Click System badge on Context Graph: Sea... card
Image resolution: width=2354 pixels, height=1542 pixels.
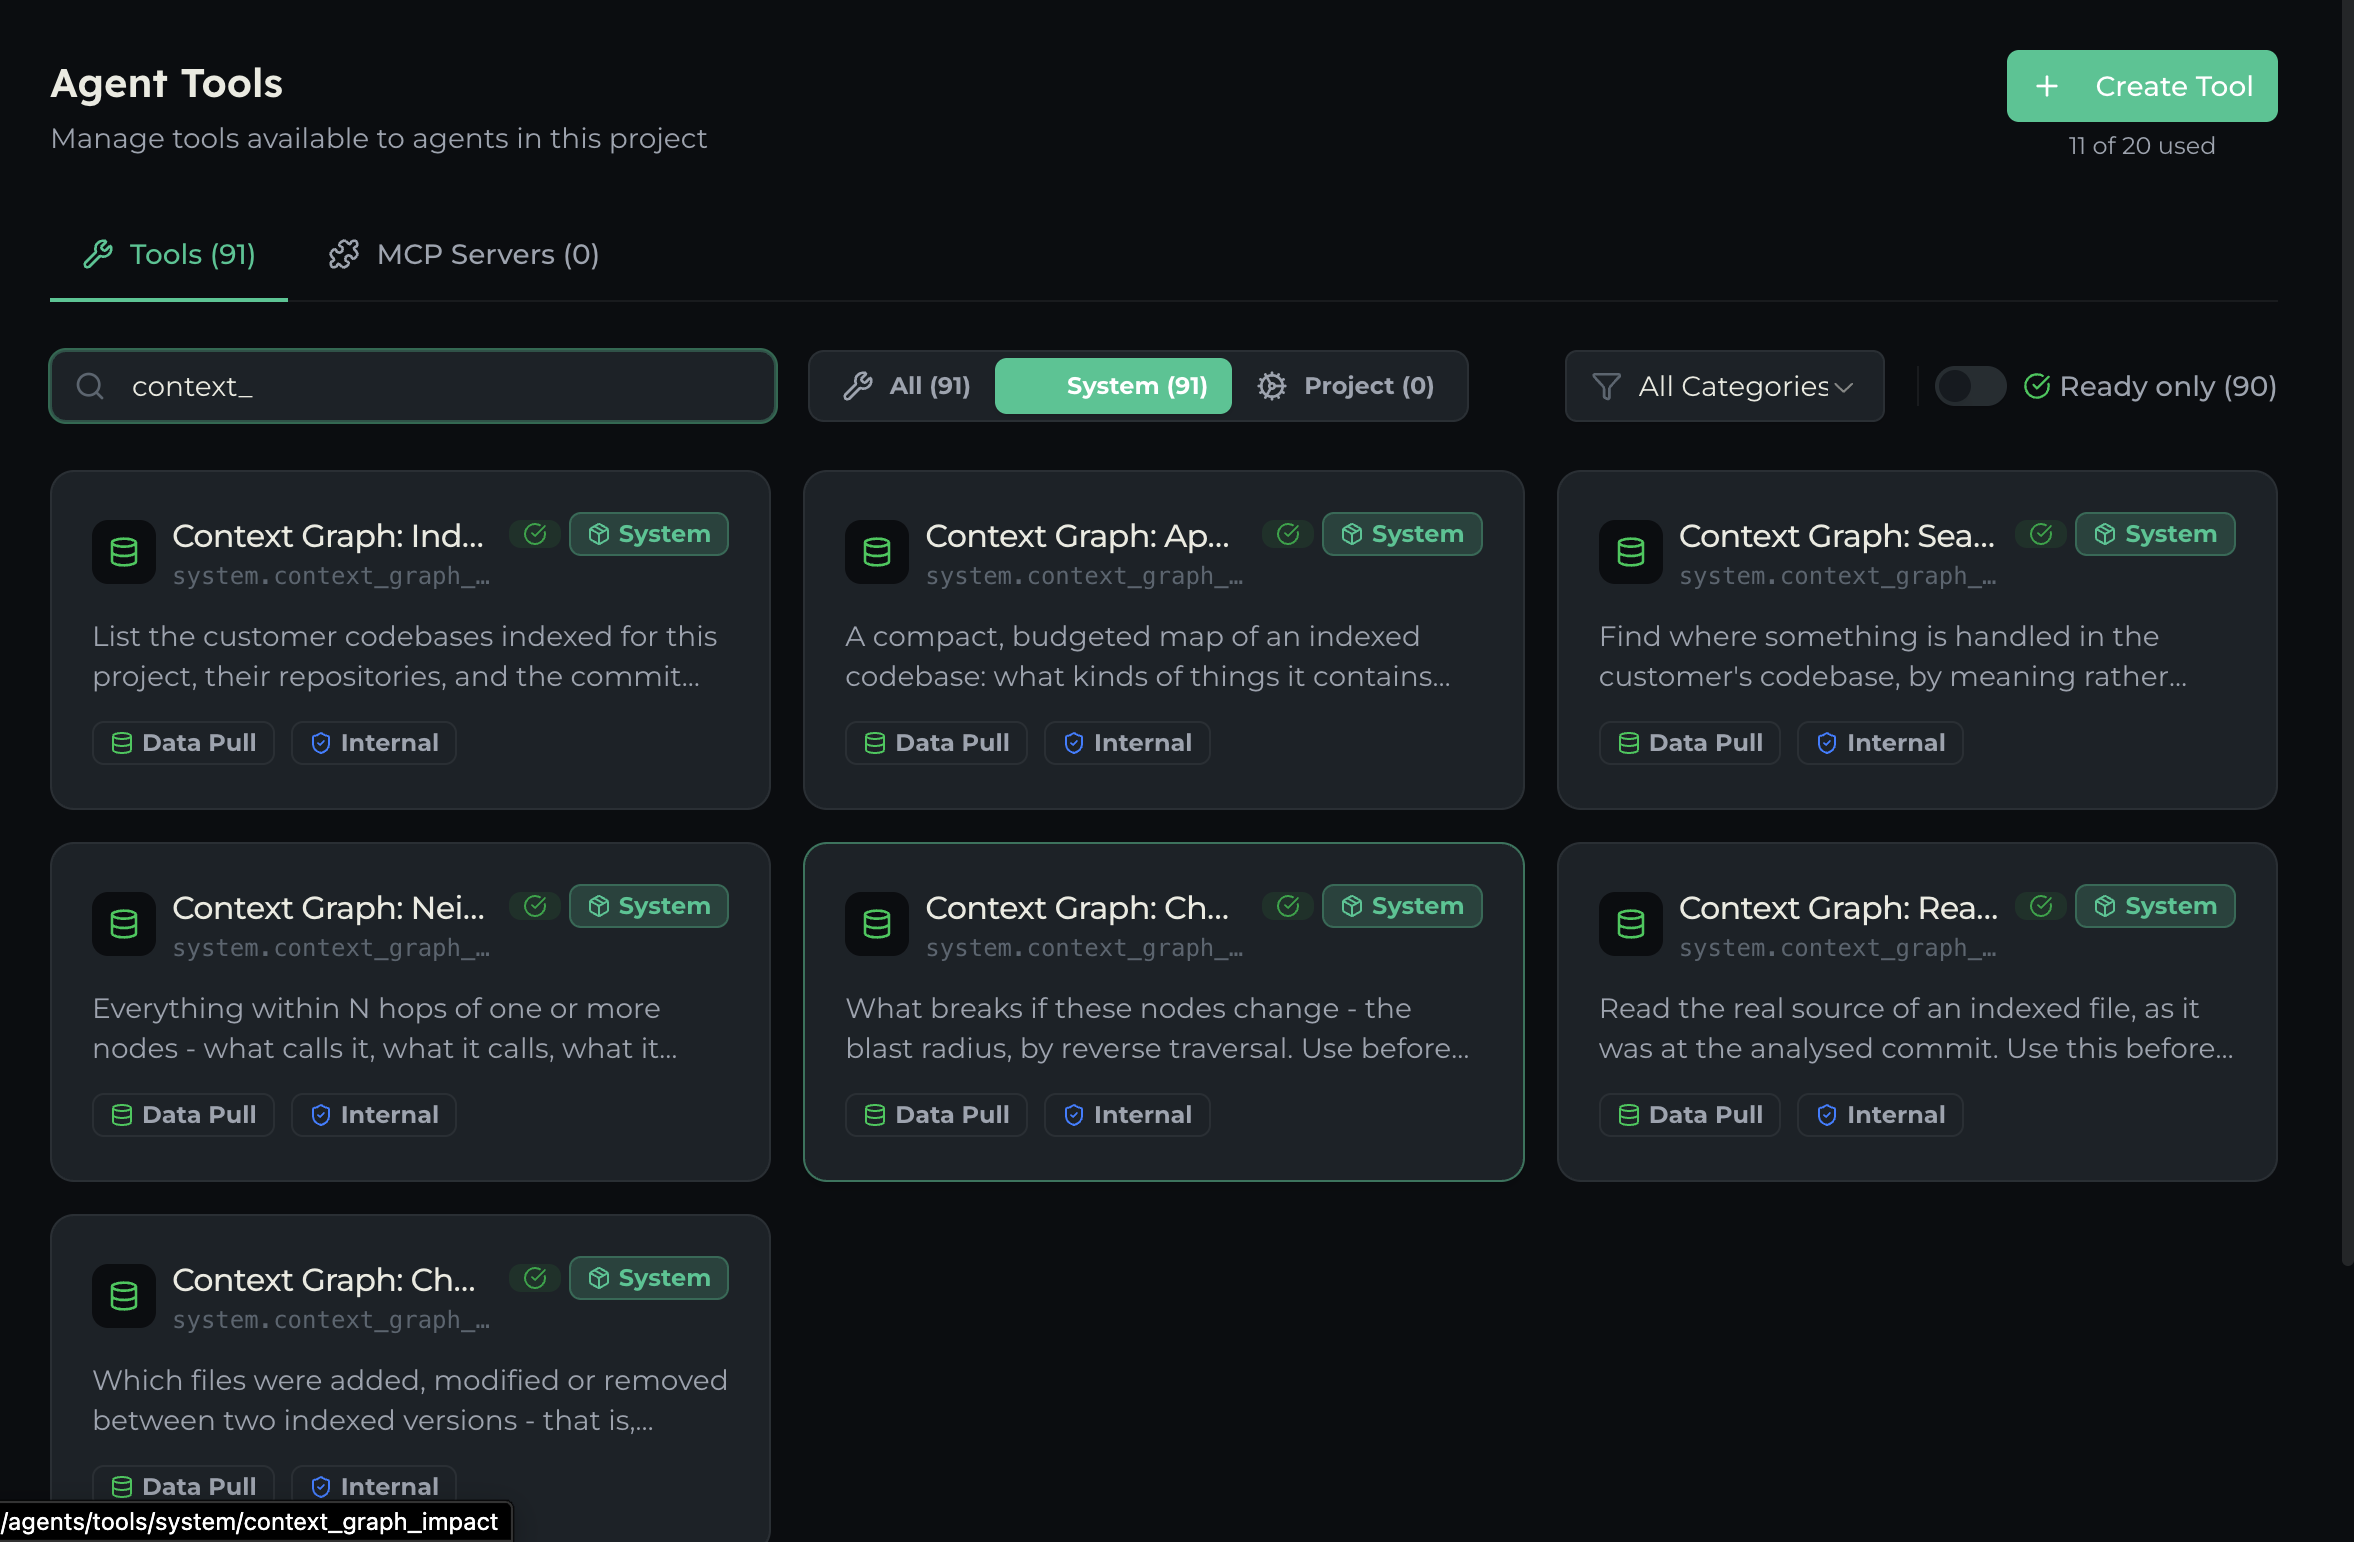2155,534
